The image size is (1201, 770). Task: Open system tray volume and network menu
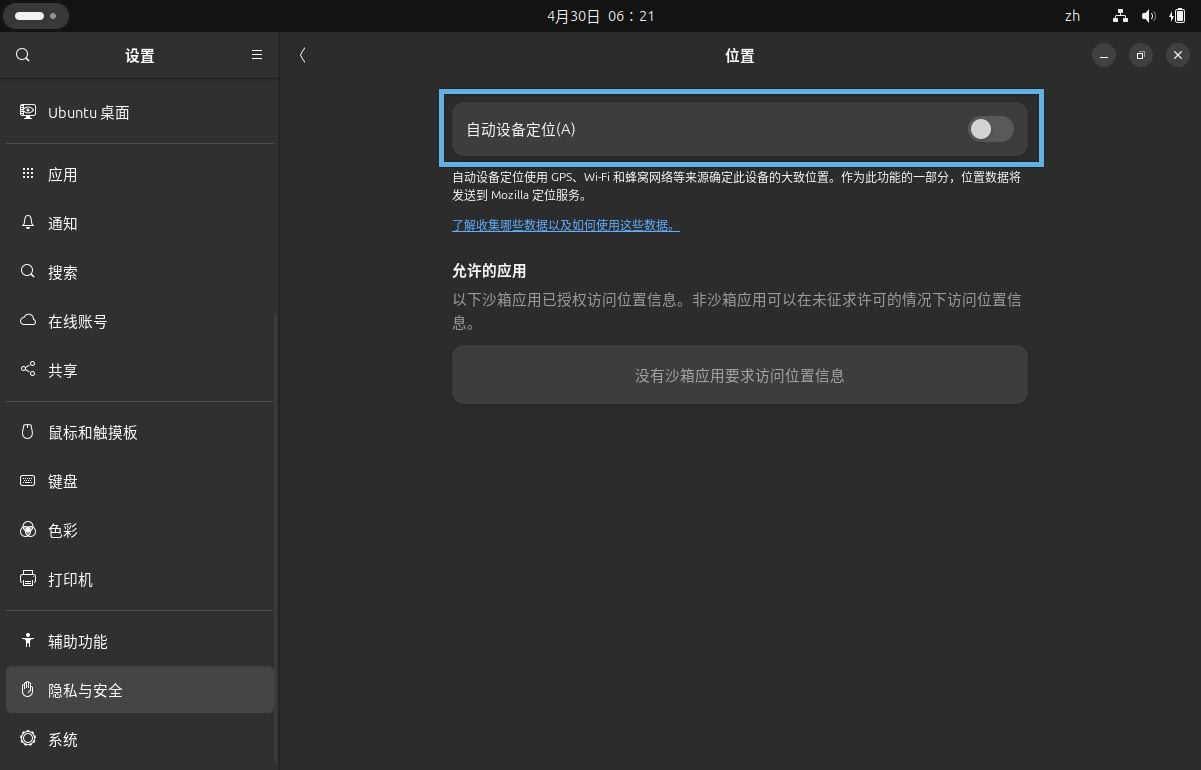coord(1148,16)
